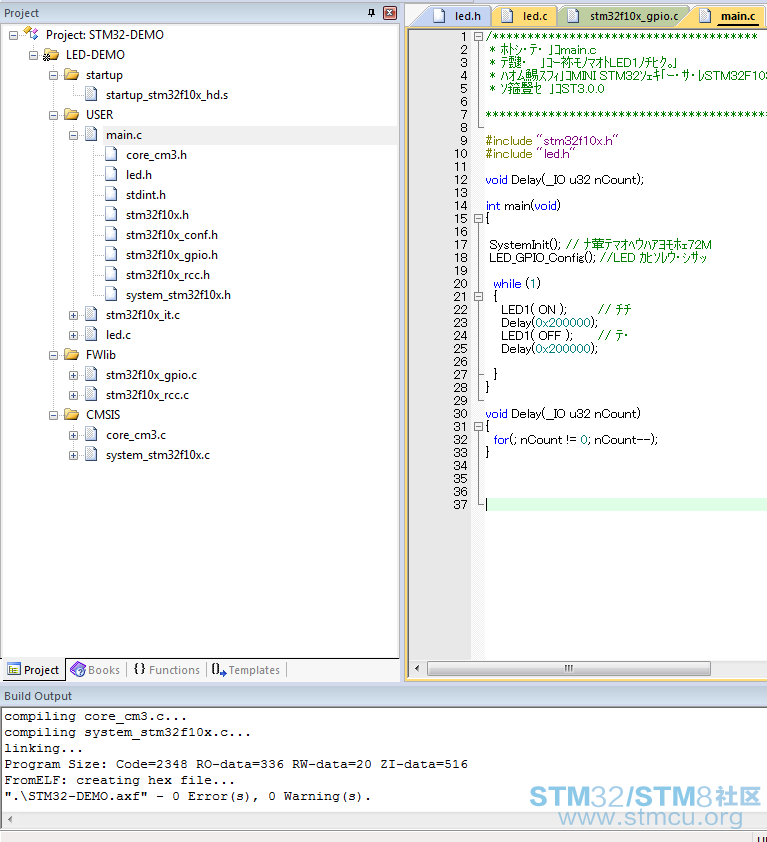Viewport: 767px width, 842px height.
Task: Select stm32f10x_it.c in the tree
Action: click(143, 315)
